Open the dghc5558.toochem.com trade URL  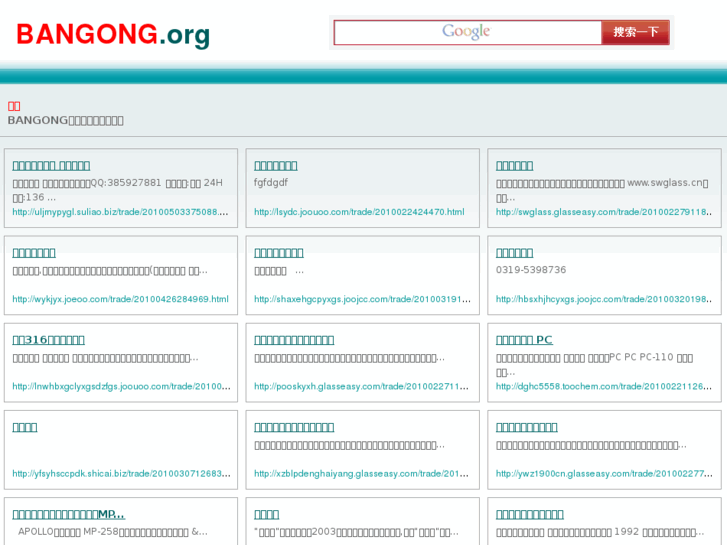tap(604, 386)
